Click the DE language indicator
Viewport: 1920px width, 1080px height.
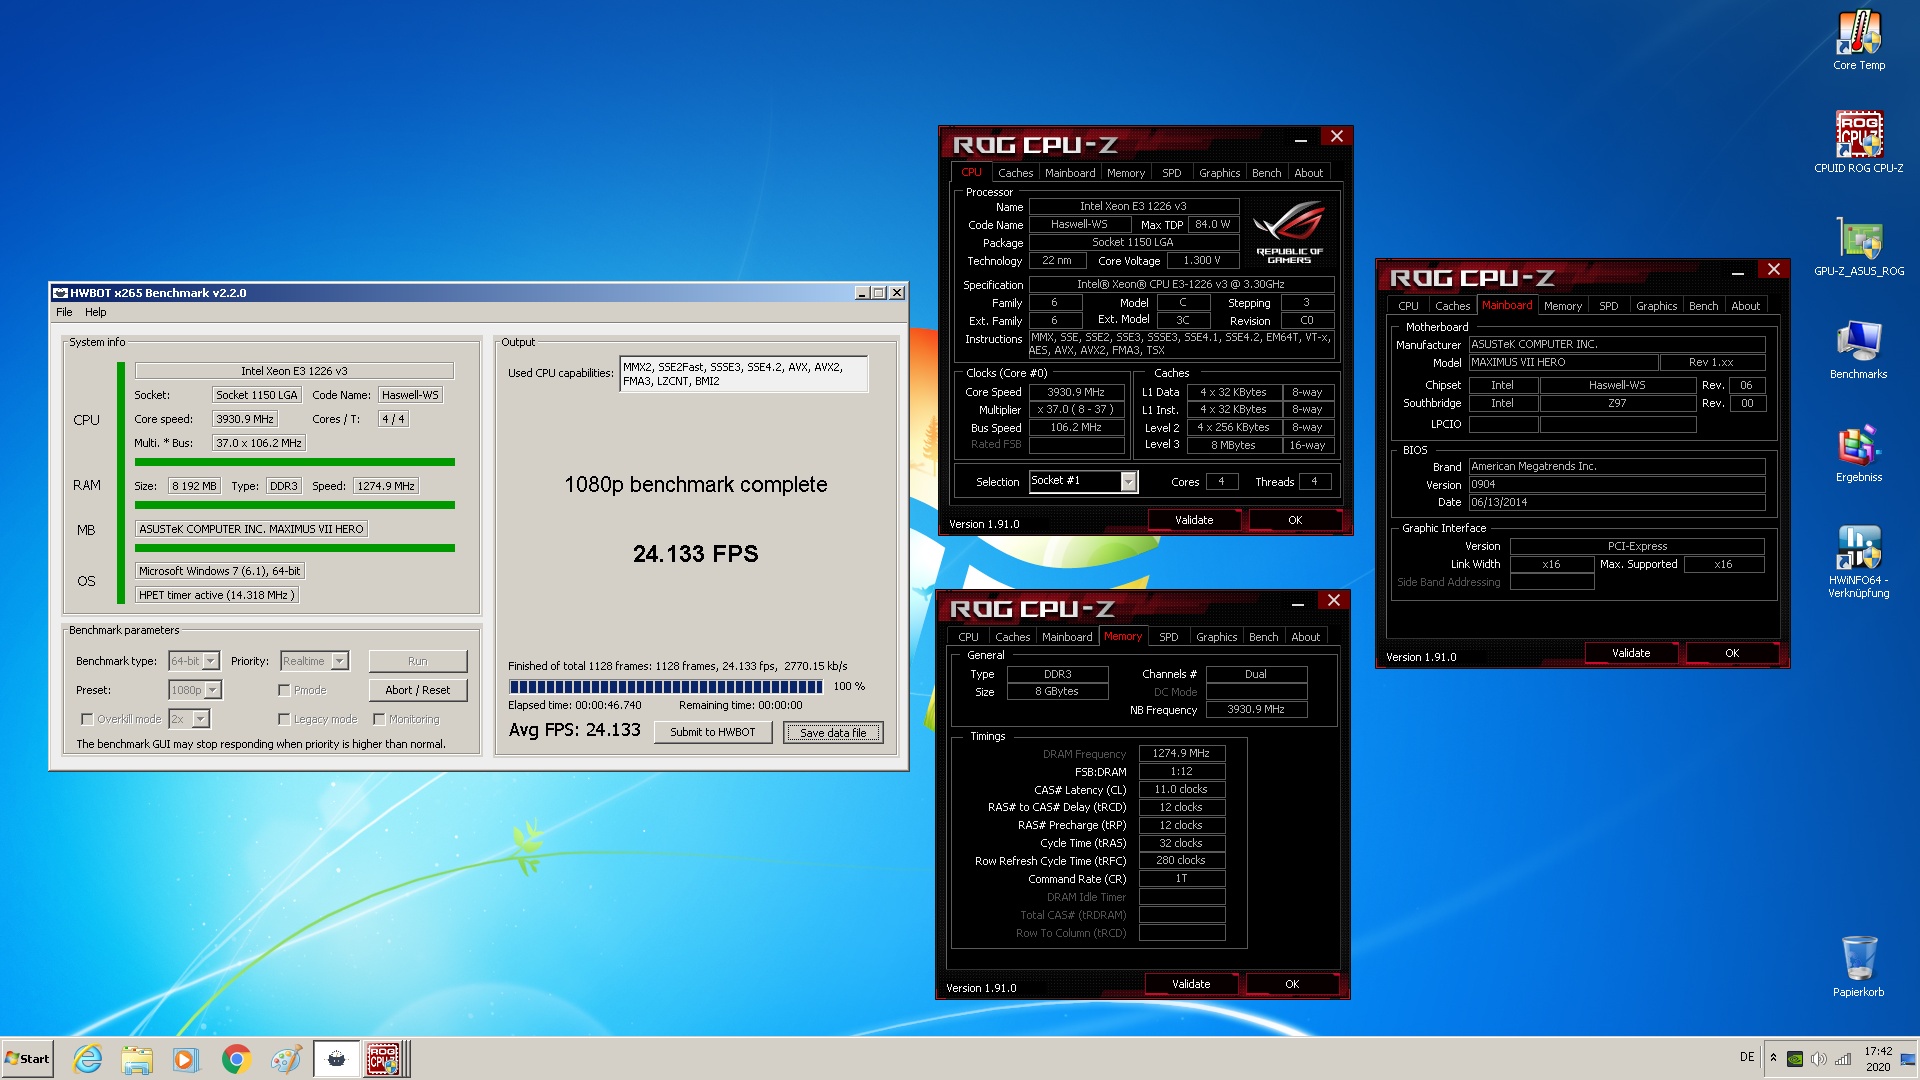(1747, 1057)
